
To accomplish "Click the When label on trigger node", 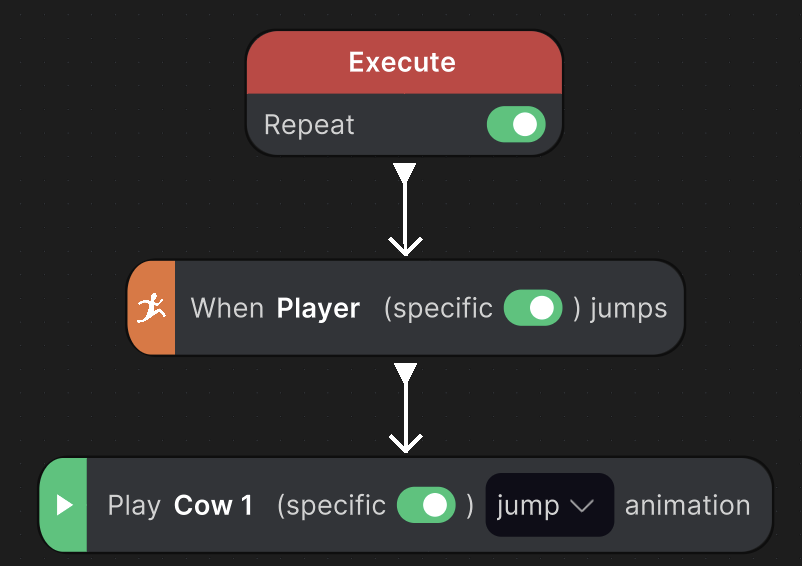I will [x=227, y=308].
